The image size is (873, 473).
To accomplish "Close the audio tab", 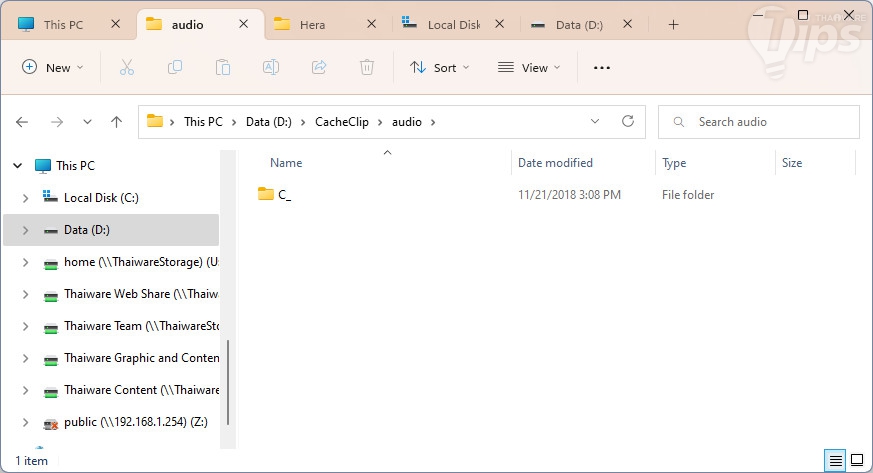I will (x=243, y=24).
